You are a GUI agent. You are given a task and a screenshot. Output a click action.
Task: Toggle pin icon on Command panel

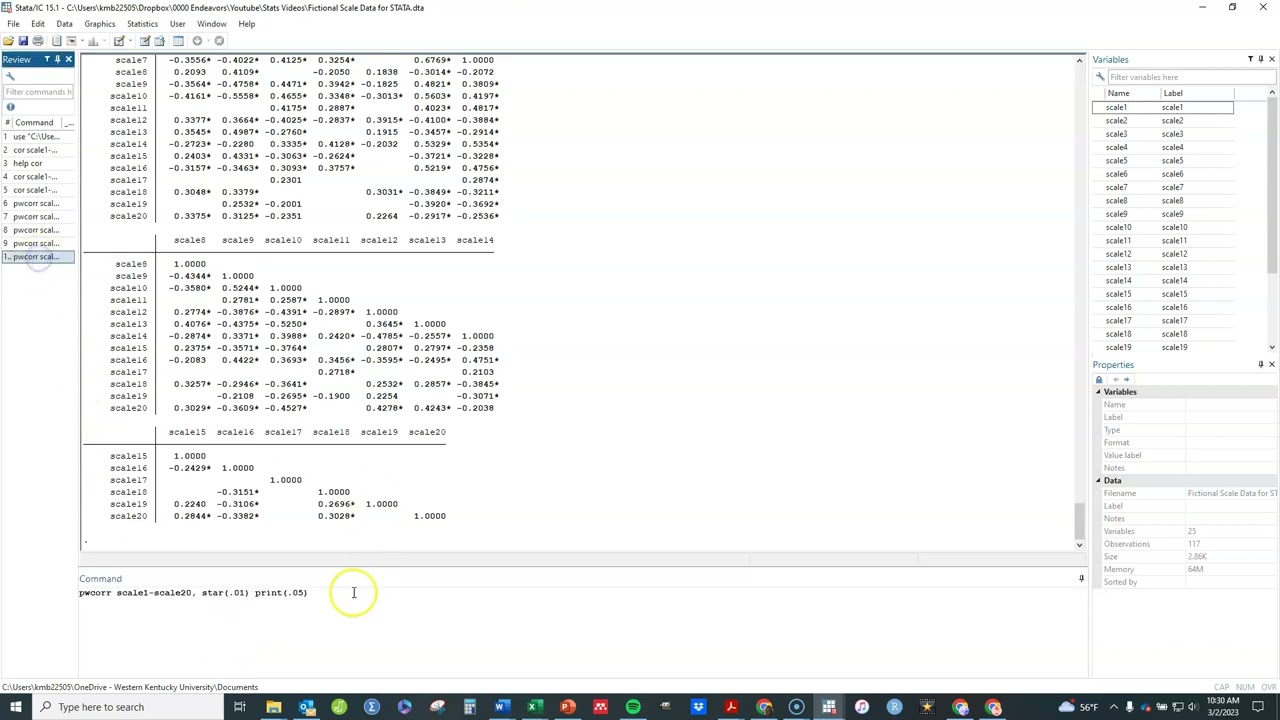[1081, 579]
